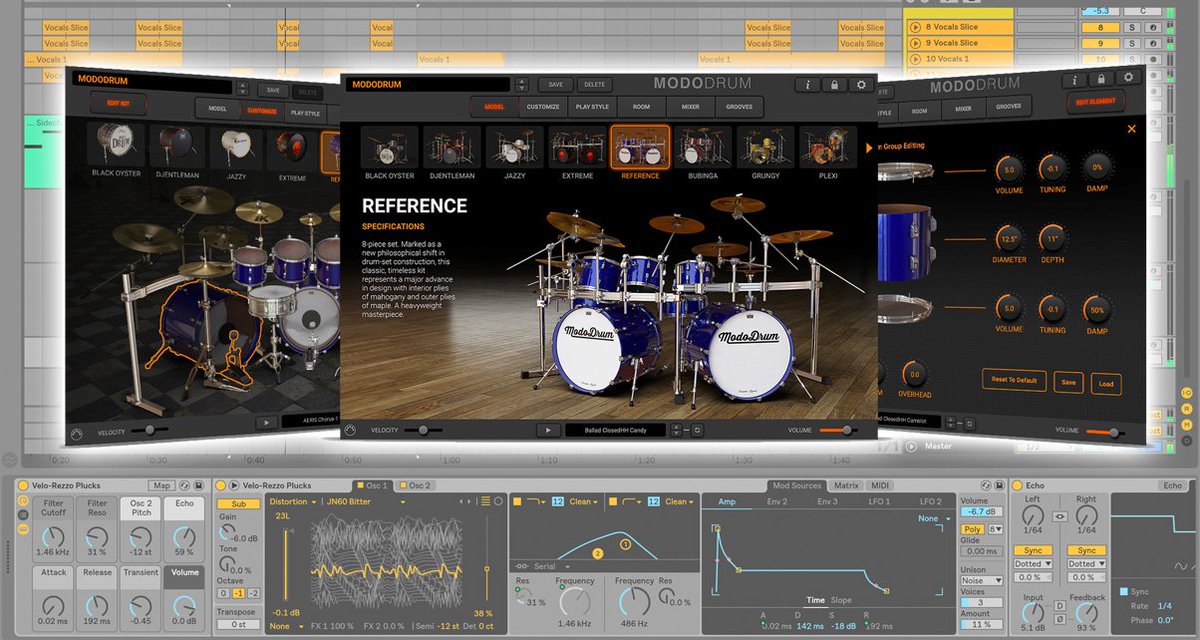Click the lock icon in center MODO DRUM window

pyautogui.click(x=834, y=85)
